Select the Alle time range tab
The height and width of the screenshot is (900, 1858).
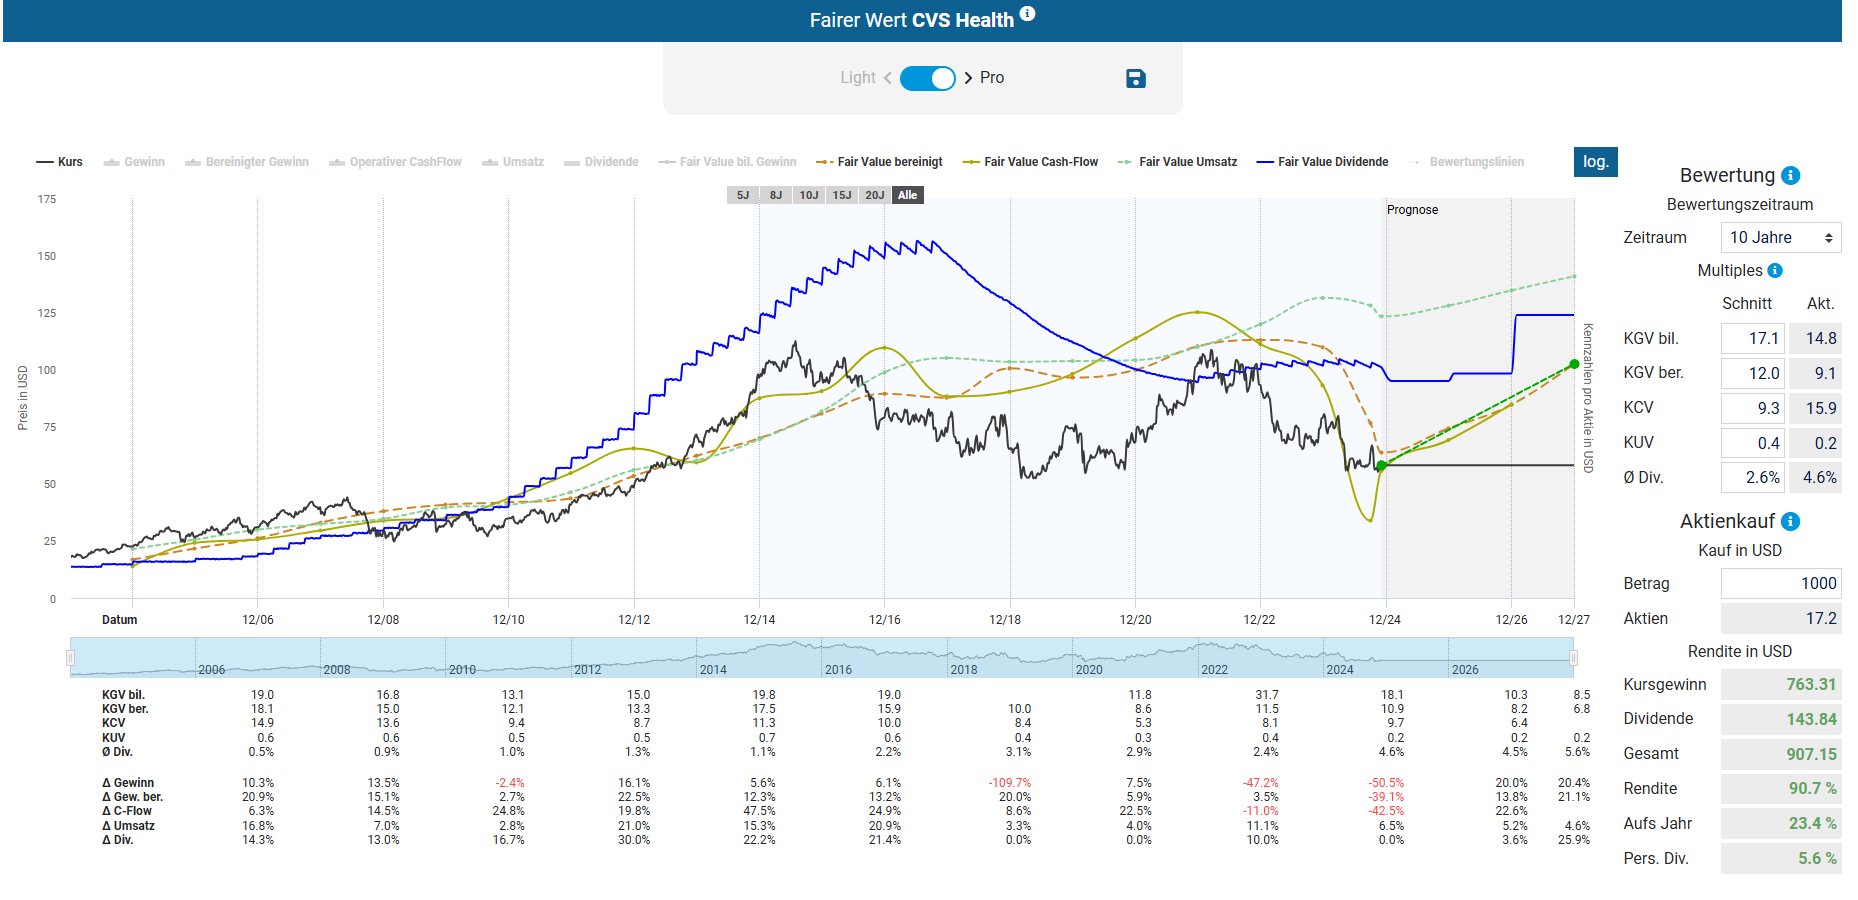[x=907, y=195]
